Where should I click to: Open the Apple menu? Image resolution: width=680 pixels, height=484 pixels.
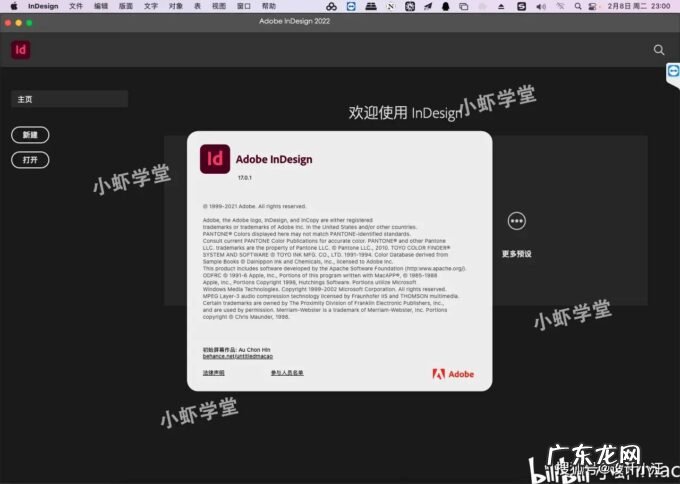point(14,6)
